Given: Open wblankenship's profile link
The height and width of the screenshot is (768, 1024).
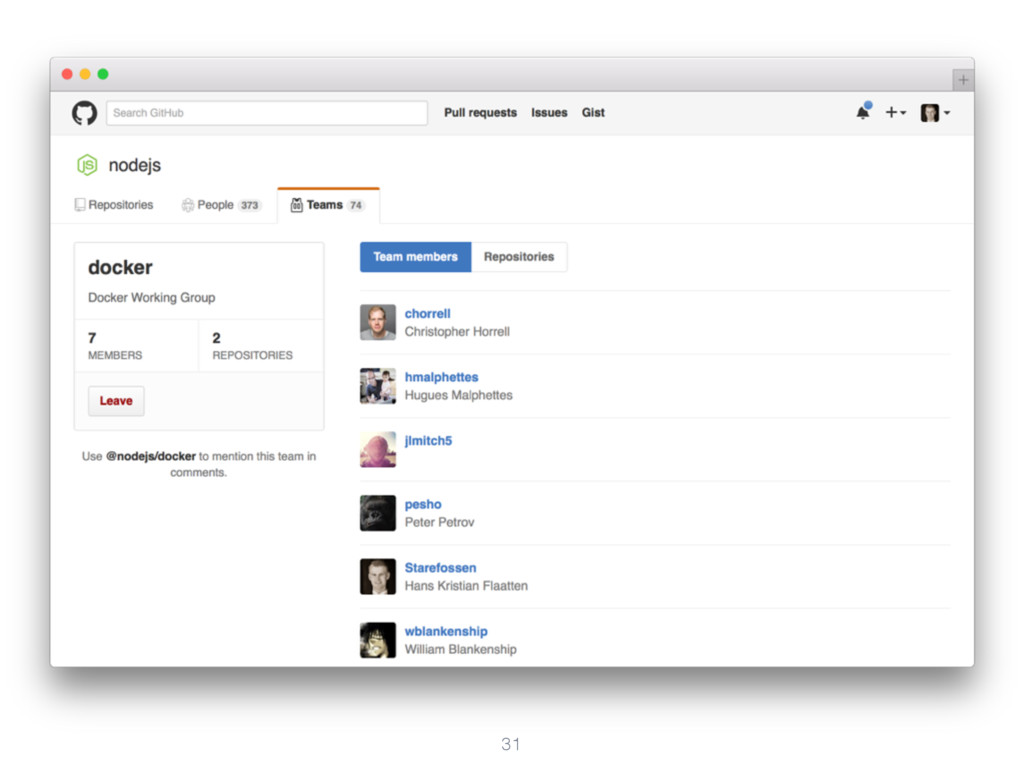Looking at the screenshot, I should (446, 631).
